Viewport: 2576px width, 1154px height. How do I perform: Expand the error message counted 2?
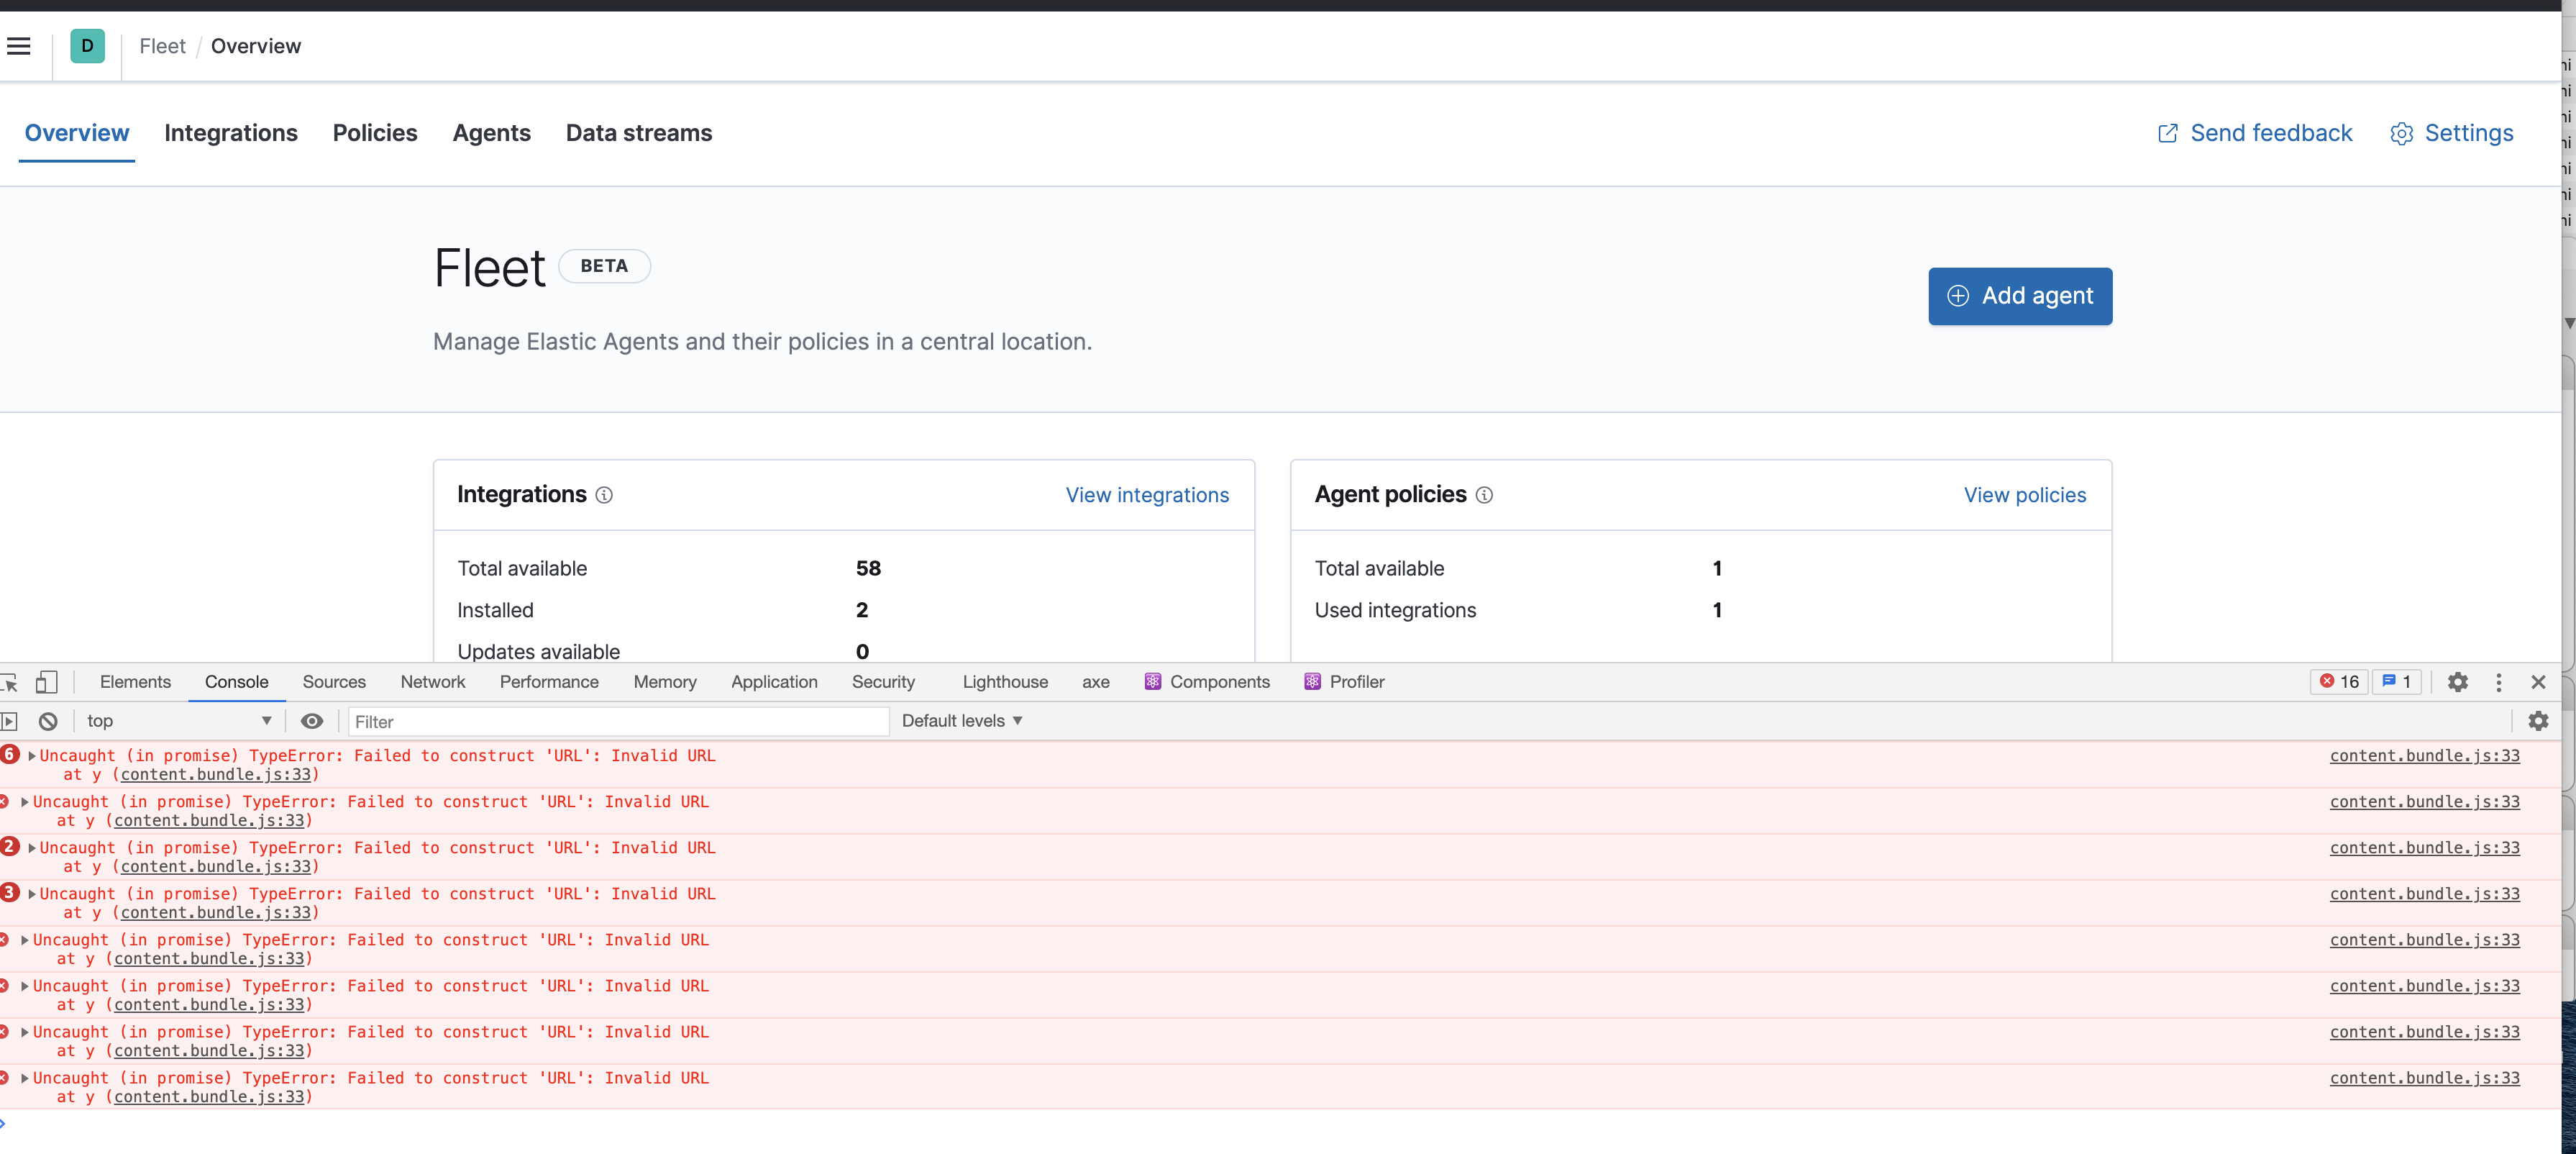point(32,848)
